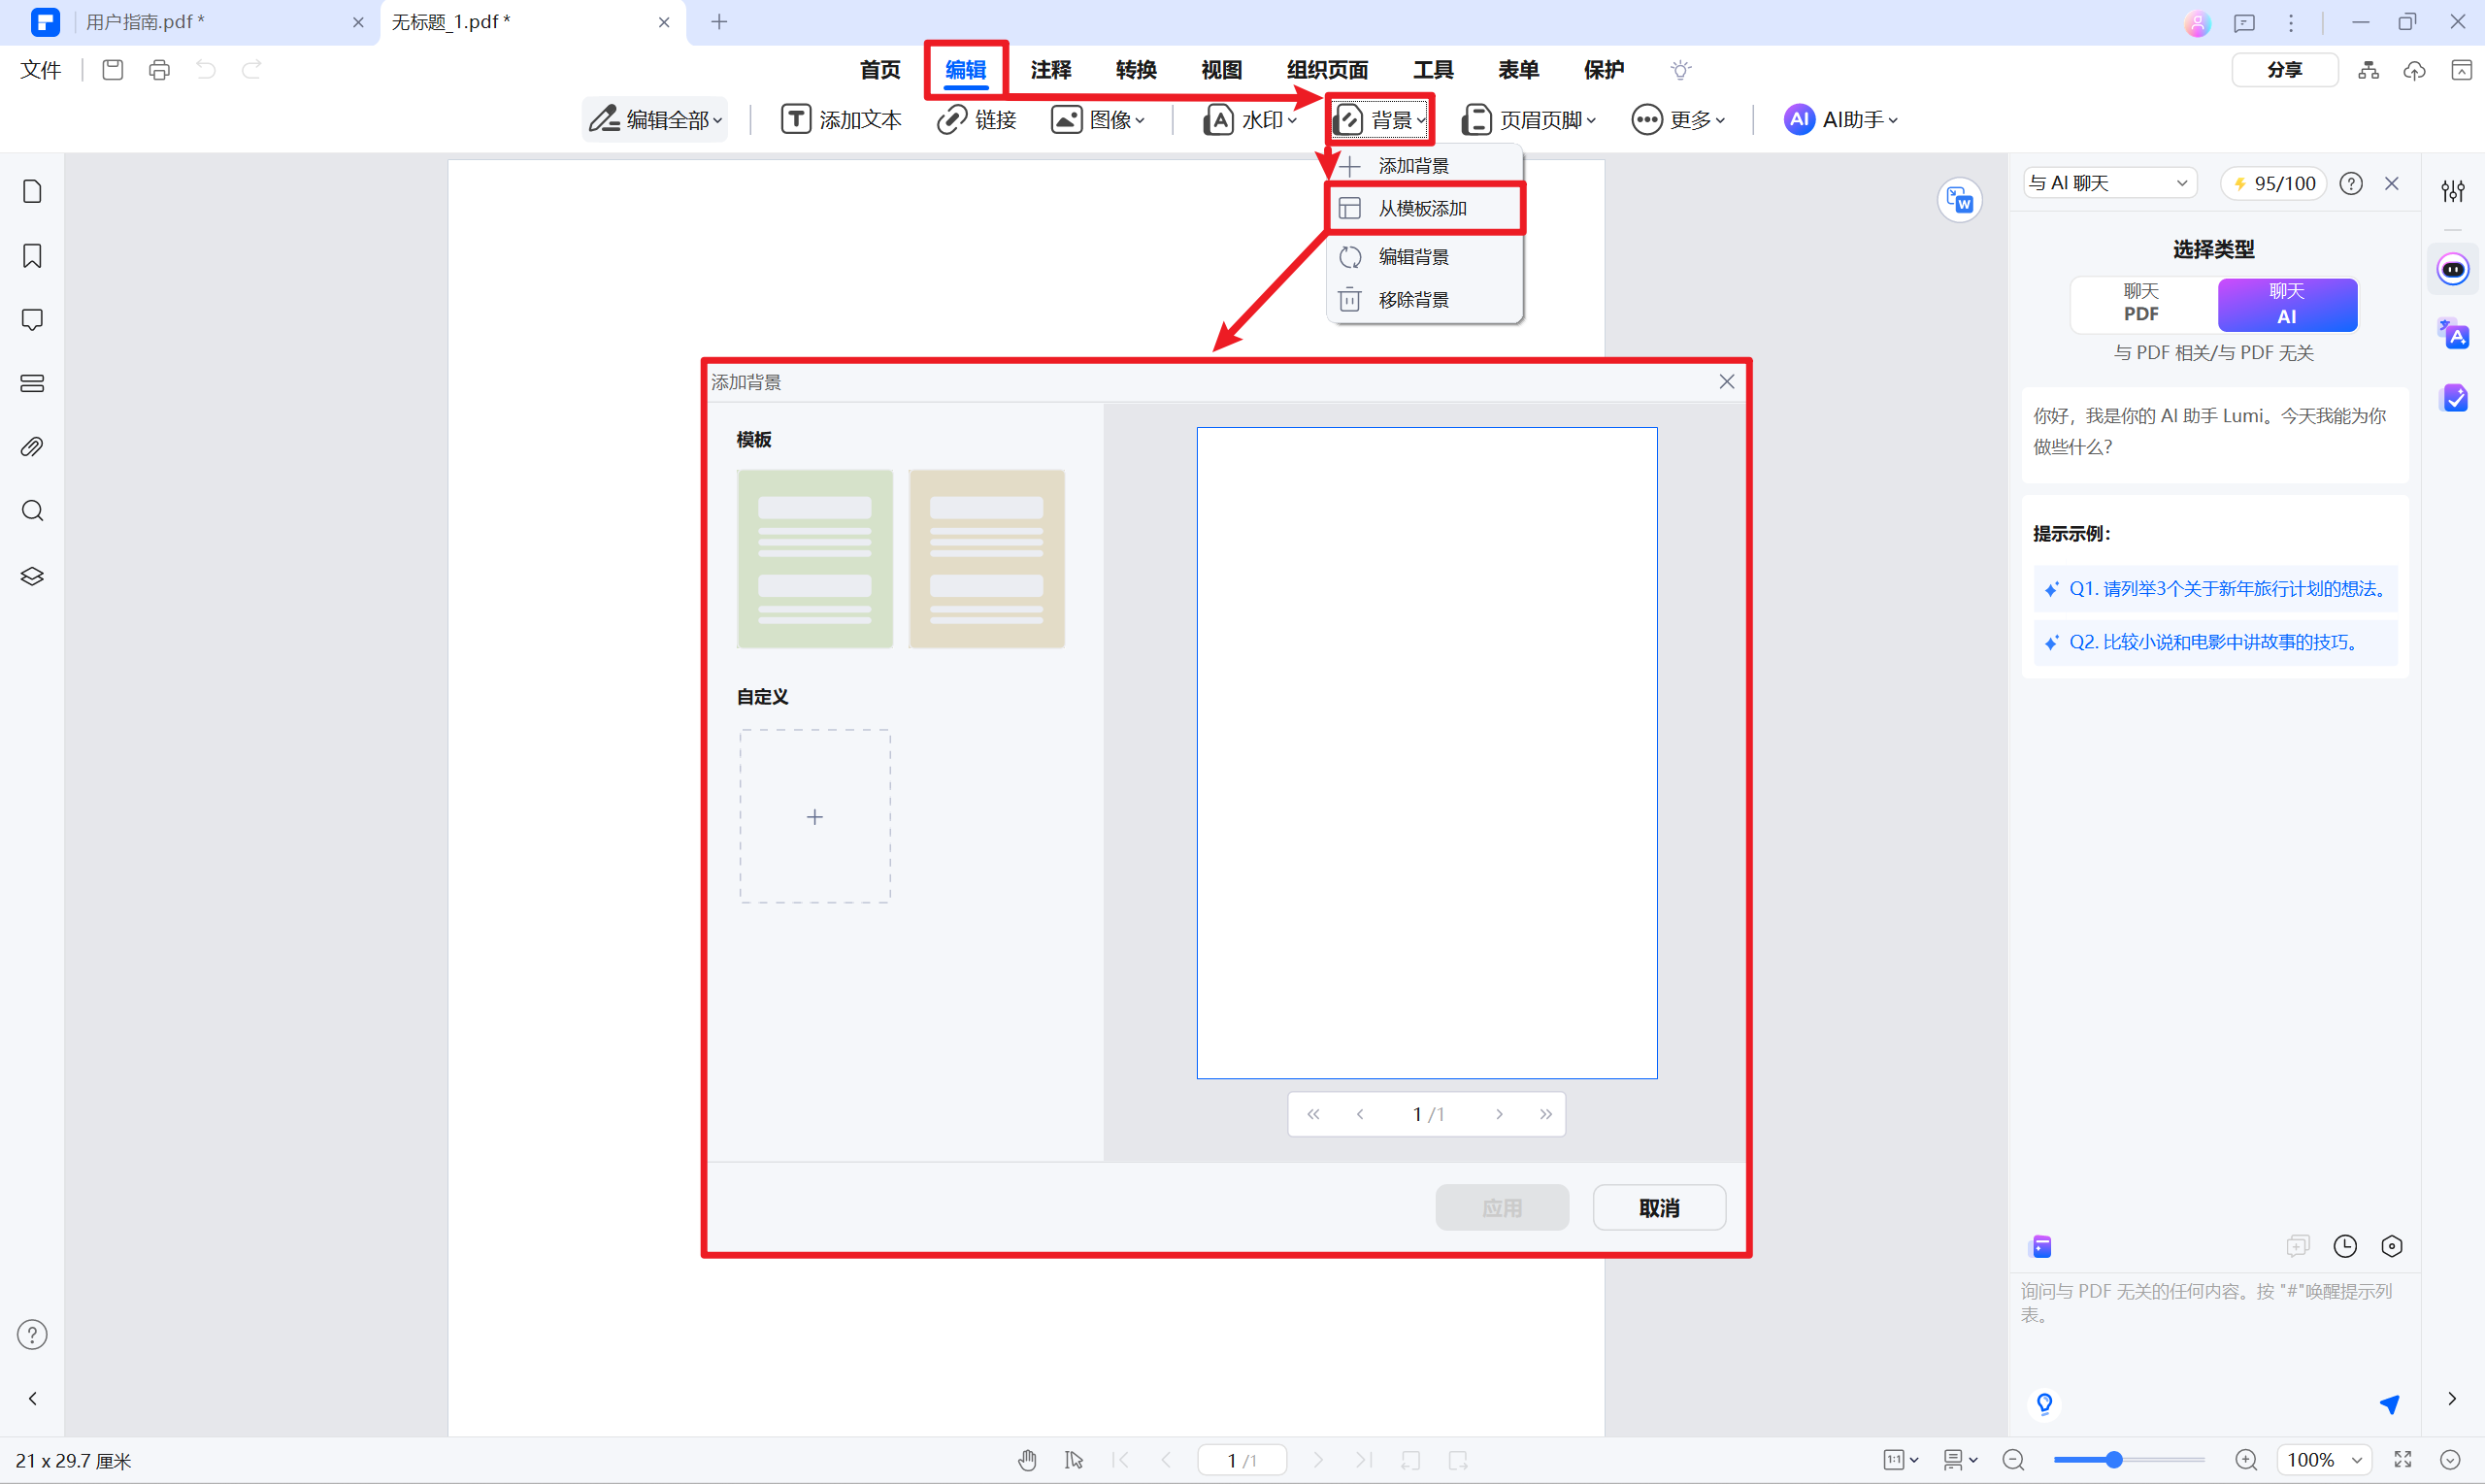Open the layers panel icon
The height and width of the screenshot is (1484, 2485).
(32, 576)
